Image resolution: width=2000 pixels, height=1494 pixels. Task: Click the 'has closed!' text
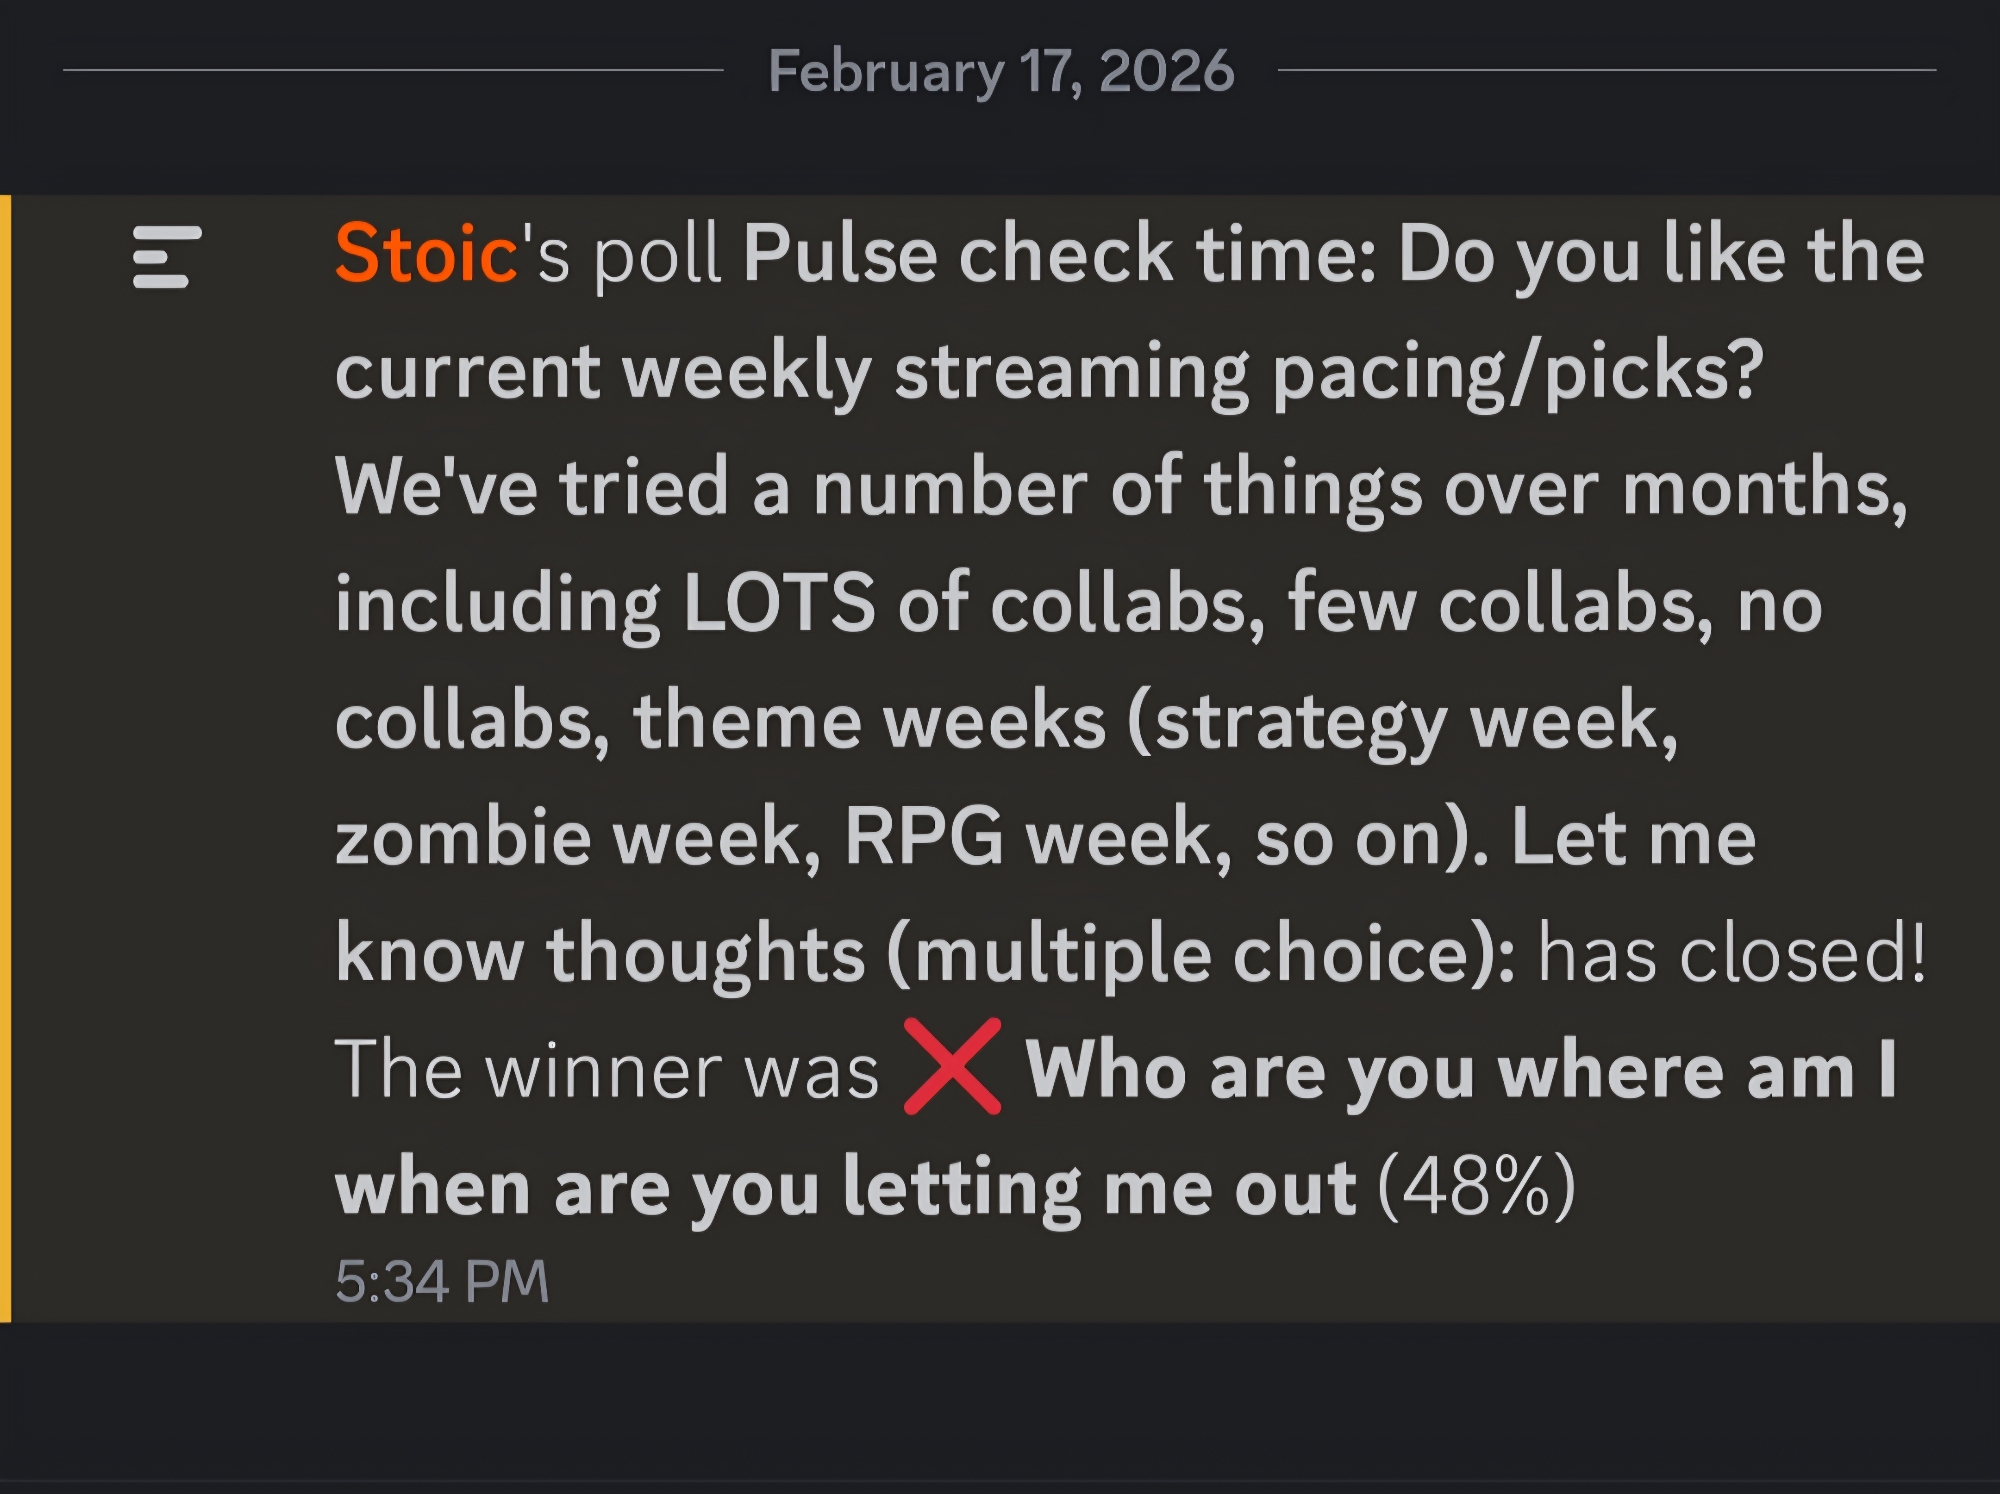tap(1731, 954)
